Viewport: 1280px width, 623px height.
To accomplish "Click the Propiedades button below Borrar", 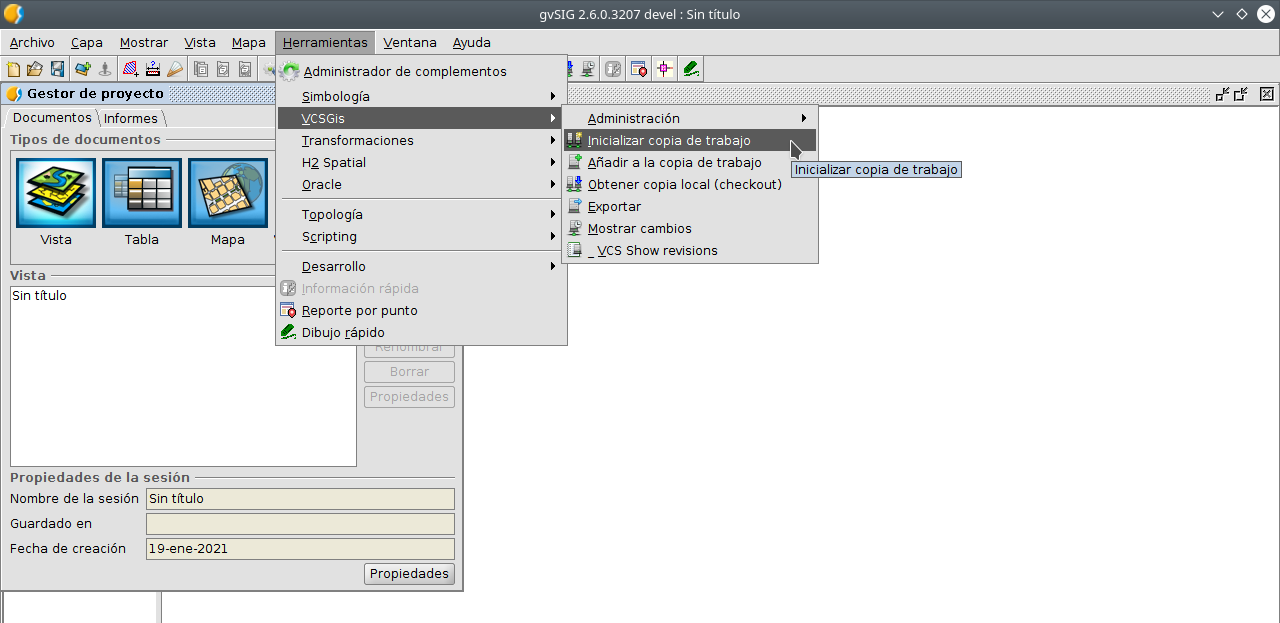I will pyautogui.click(x=410, y=397).
